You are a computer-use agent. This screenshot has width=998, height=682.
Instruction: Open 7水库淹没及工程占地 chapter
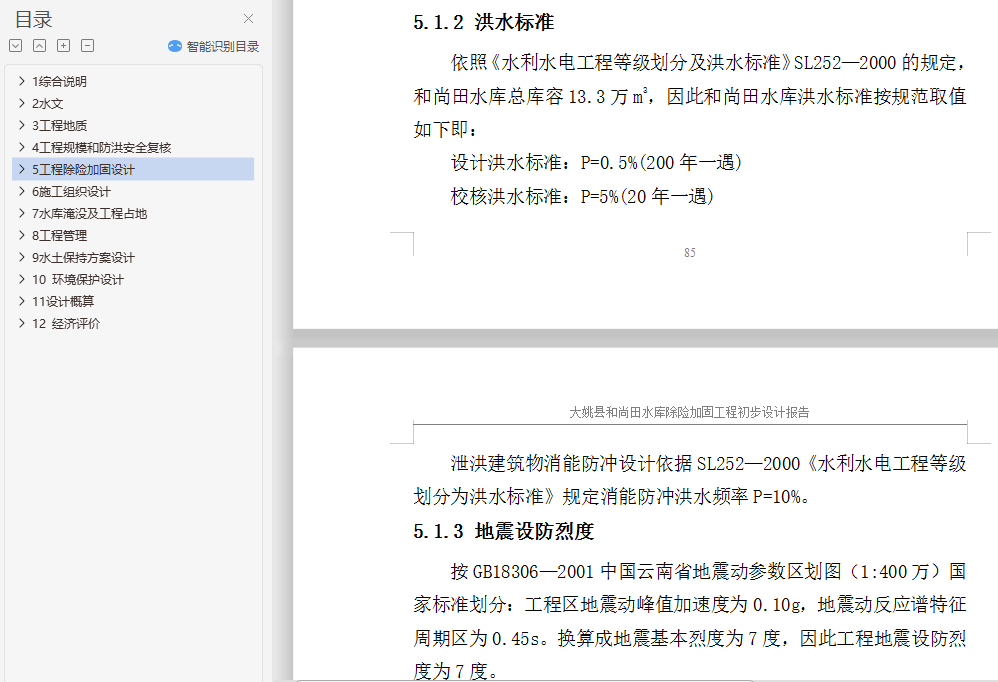coord(90,214)
